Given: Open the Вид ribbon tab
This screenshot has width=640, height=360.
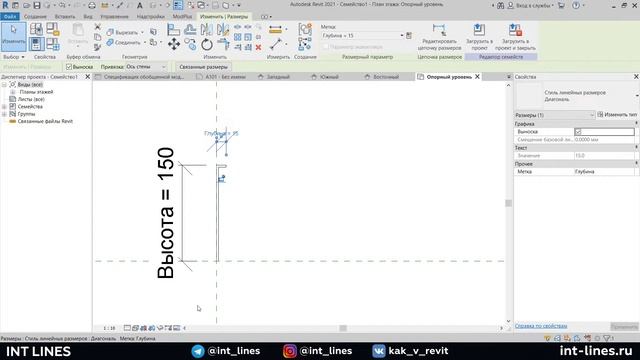Looking at the screenshot, I should (88, 17).
